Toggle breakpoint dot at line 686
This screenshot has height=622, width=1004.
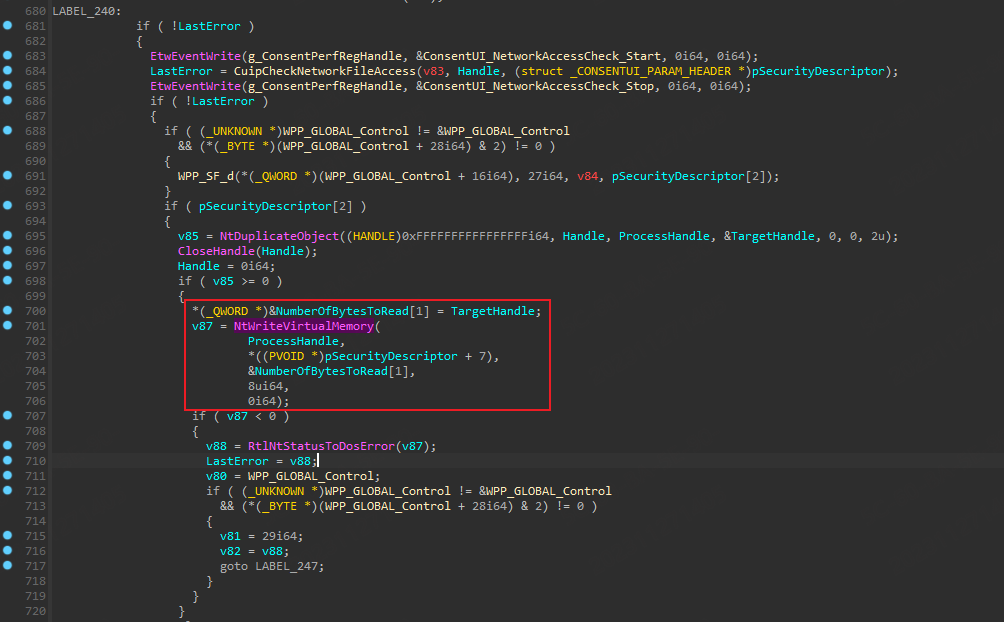(x=8, y=101)
